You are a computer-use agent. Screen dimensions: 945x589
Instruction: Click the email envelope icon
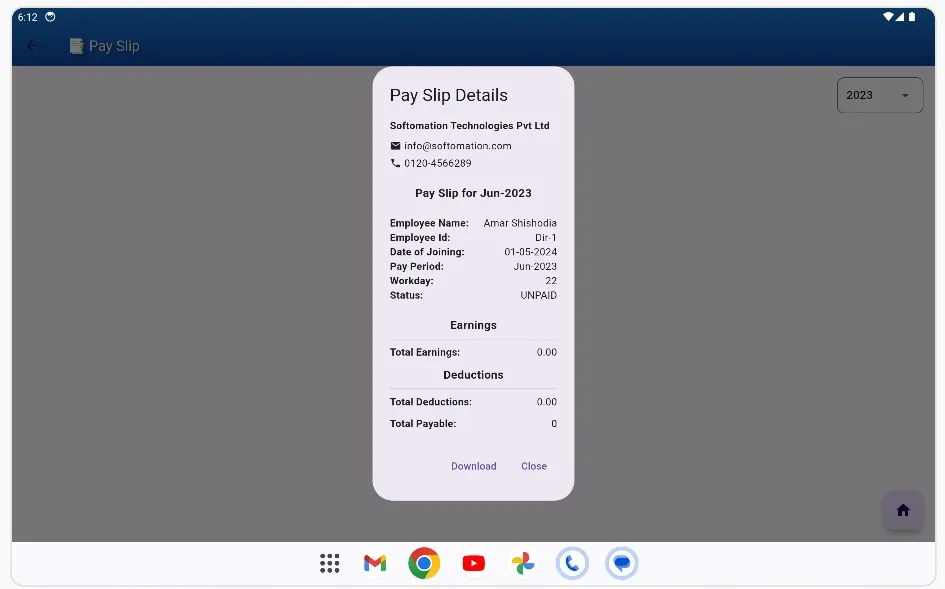click(x=395, y=146)
